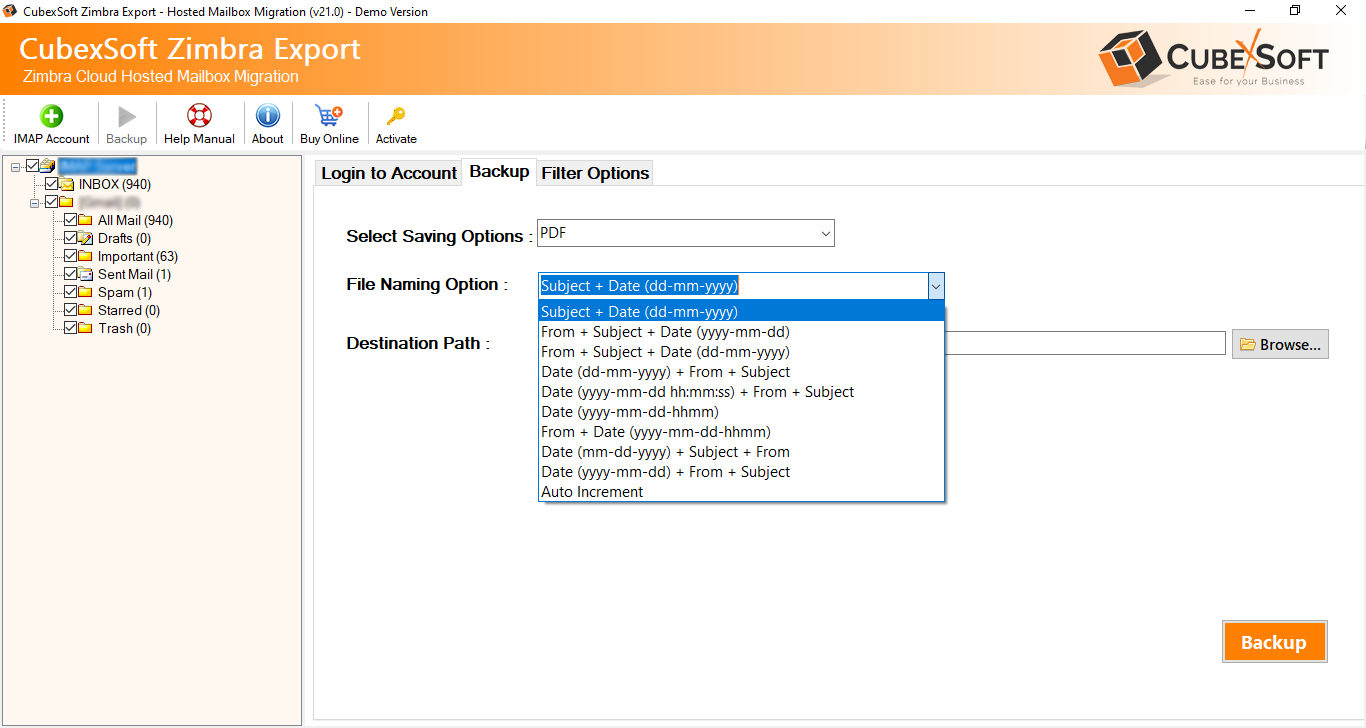Click the Buy Online cart icon
The width and height of the screenshot is (1366, 728).
(x=329, y=116)
